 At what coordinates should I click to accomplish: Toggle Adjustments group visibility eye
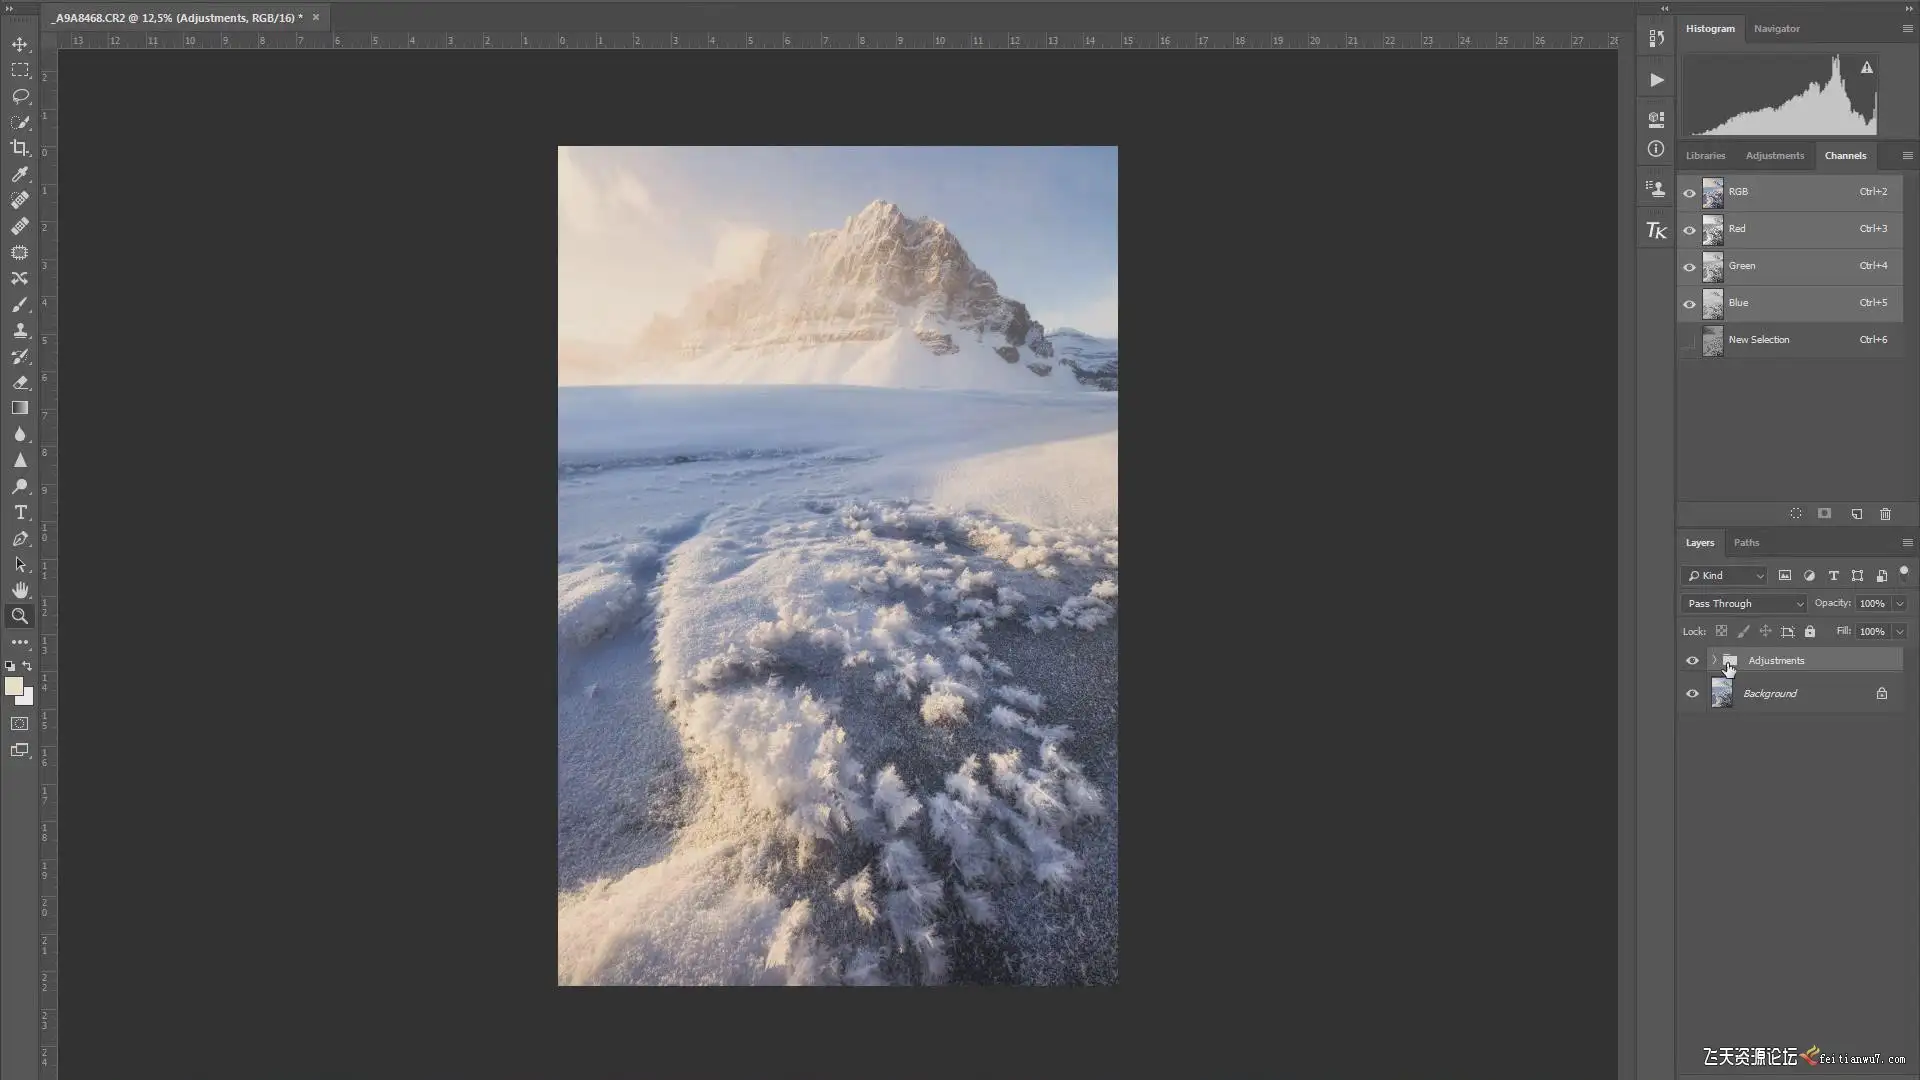[1692, 661]
